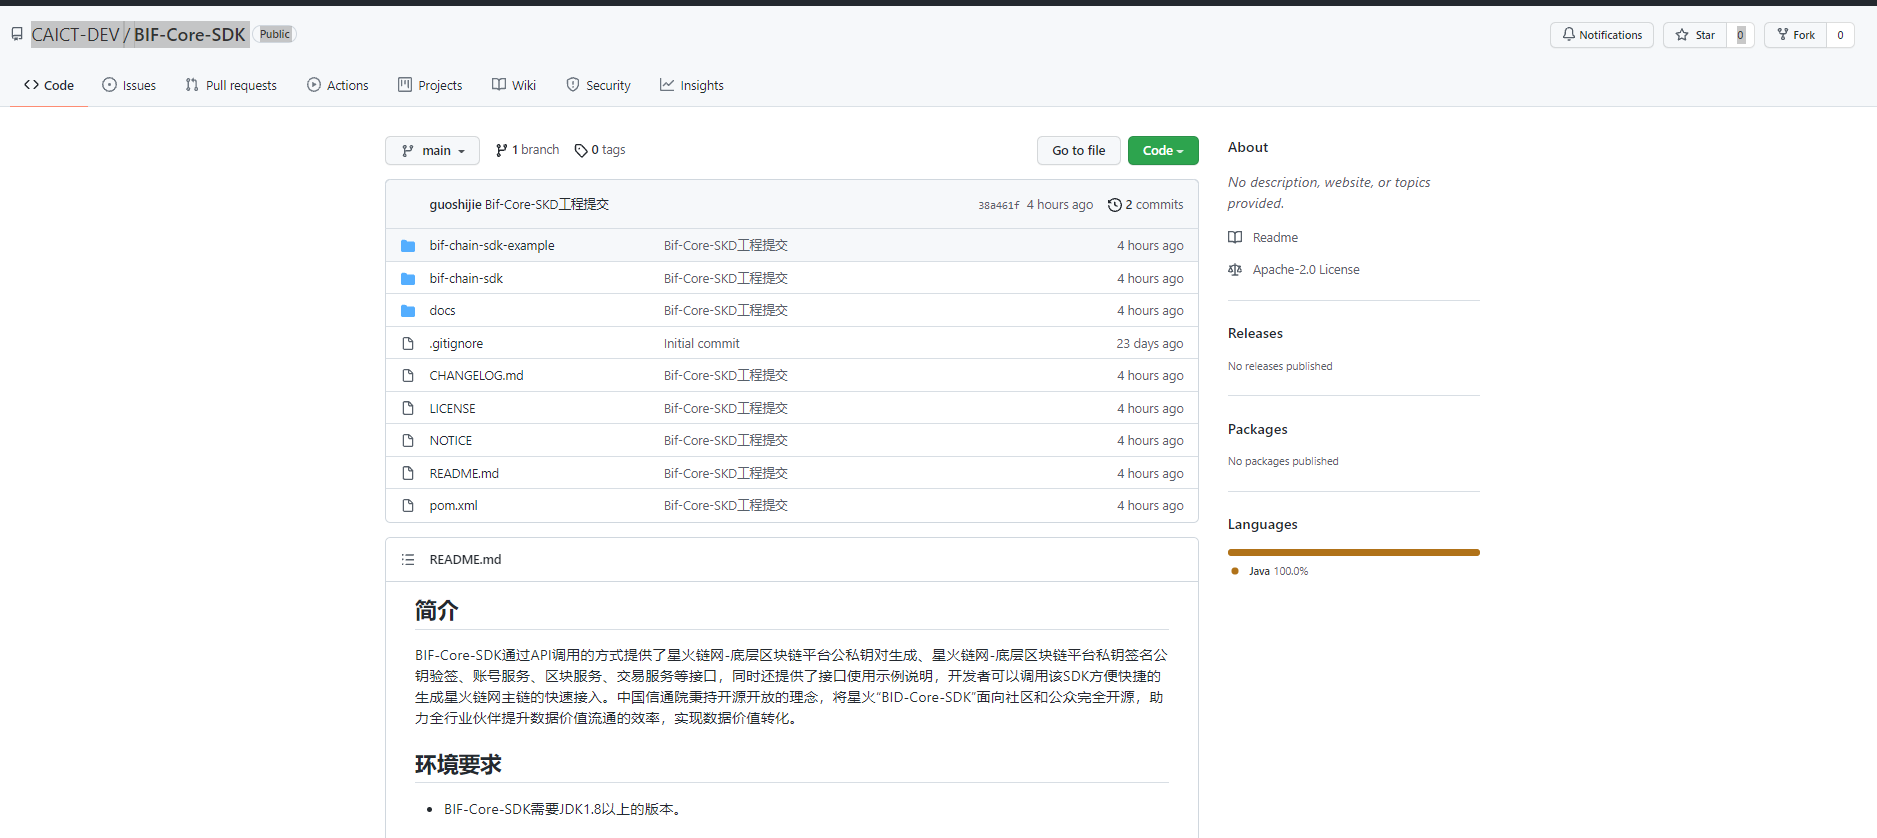This screenshot has width=1877, height=838.
Task: Open the Issues tab
Action: (x=129, y=86)
